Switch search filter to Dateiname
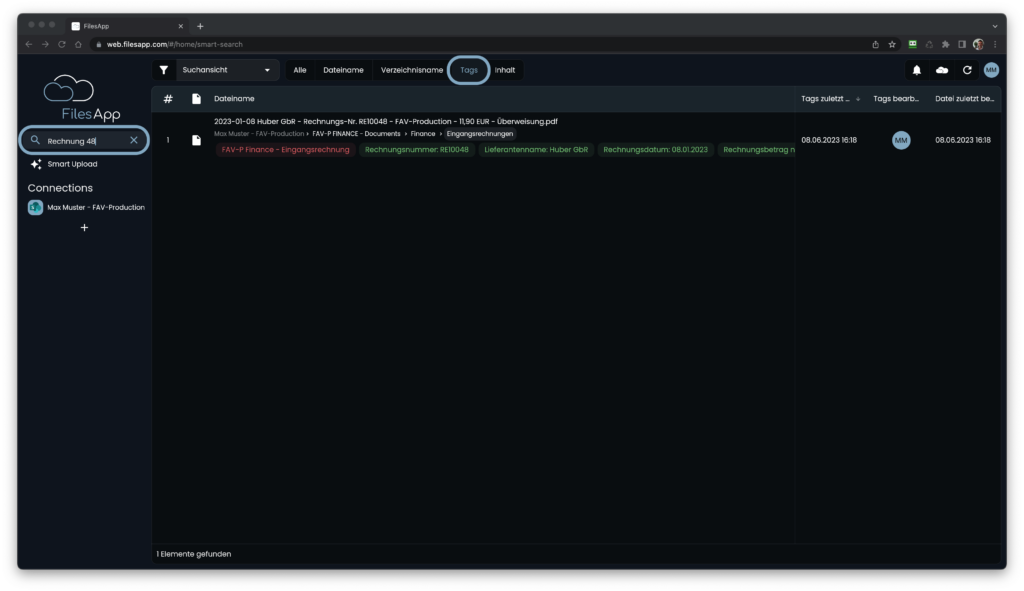 click(x=343, y=70)
